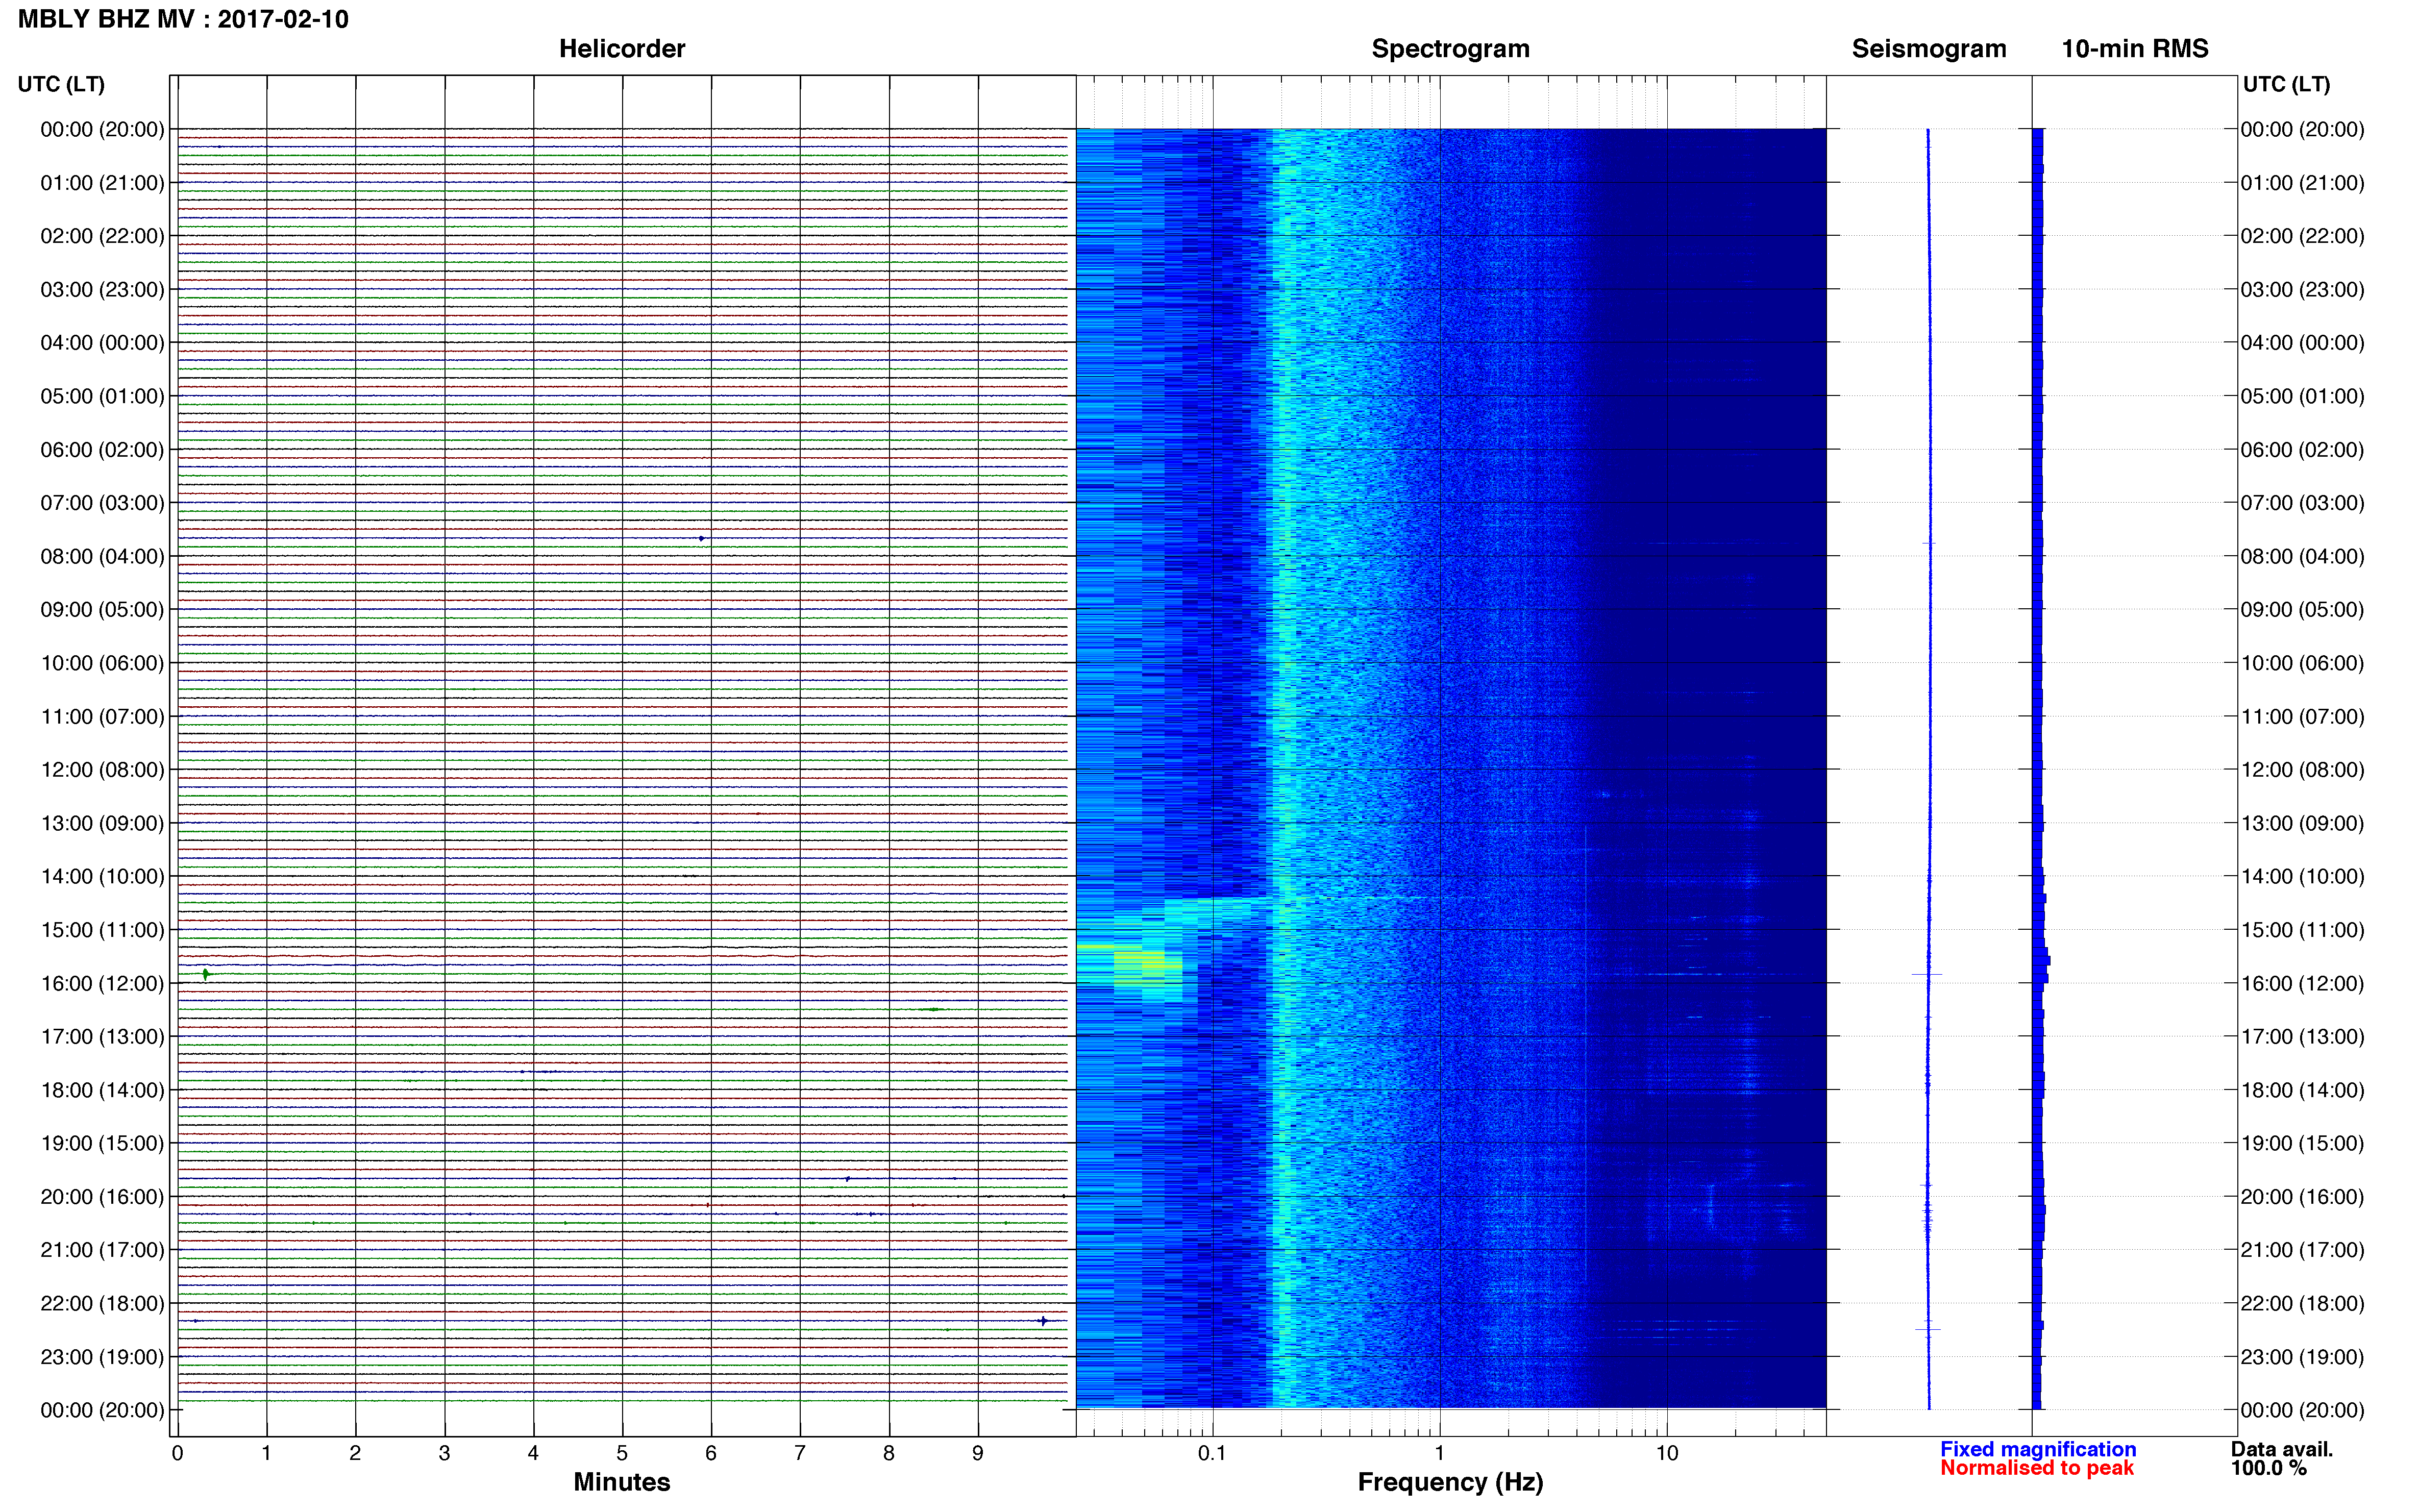
Task: Click RMS-side time label 15:00 (11:00)
Action: (2302, 930)
